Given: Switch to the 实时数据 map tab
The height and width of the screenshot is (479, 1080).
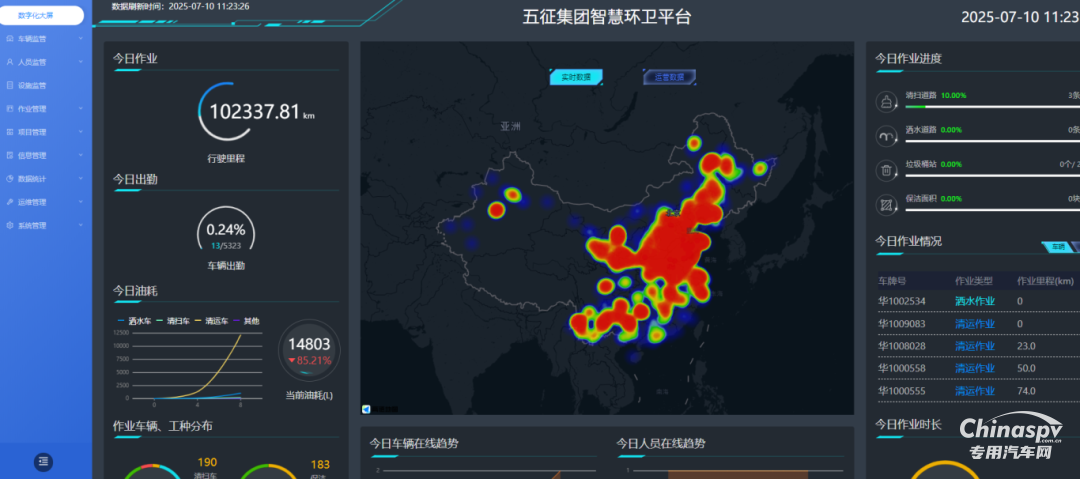Looking at the screenshot, I should (x=575, y=77).
